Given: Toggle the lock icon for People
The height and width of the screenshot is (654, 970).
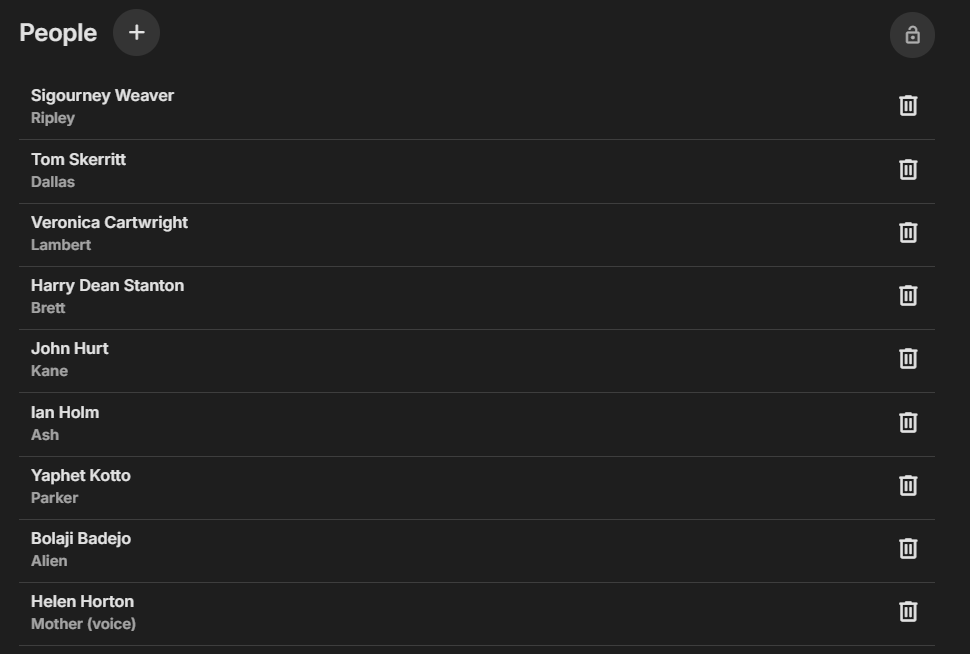Looking at the screenshot, I should tap(912, 35).
